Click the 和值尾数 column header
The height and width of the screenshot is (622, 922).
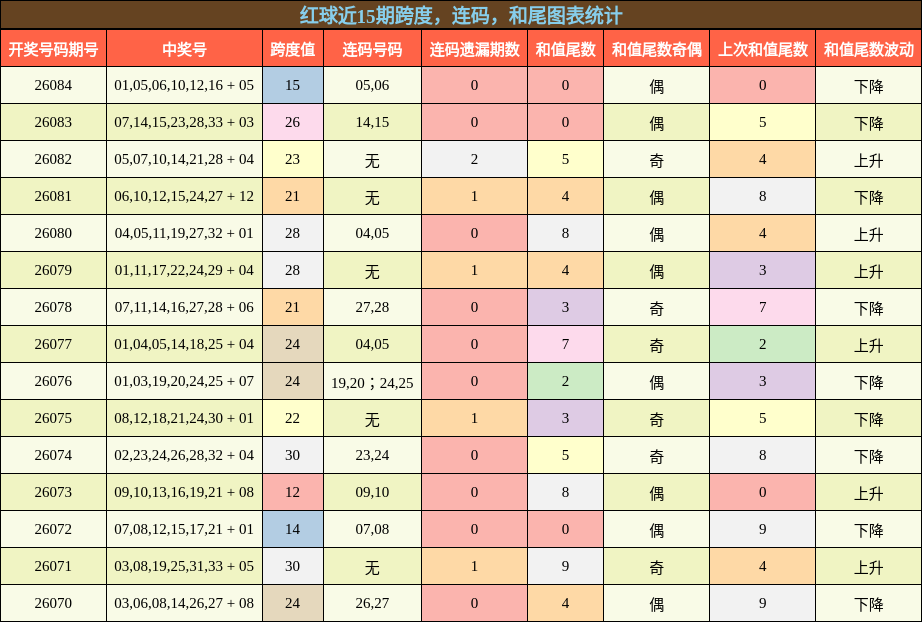(x=566, y=49)
